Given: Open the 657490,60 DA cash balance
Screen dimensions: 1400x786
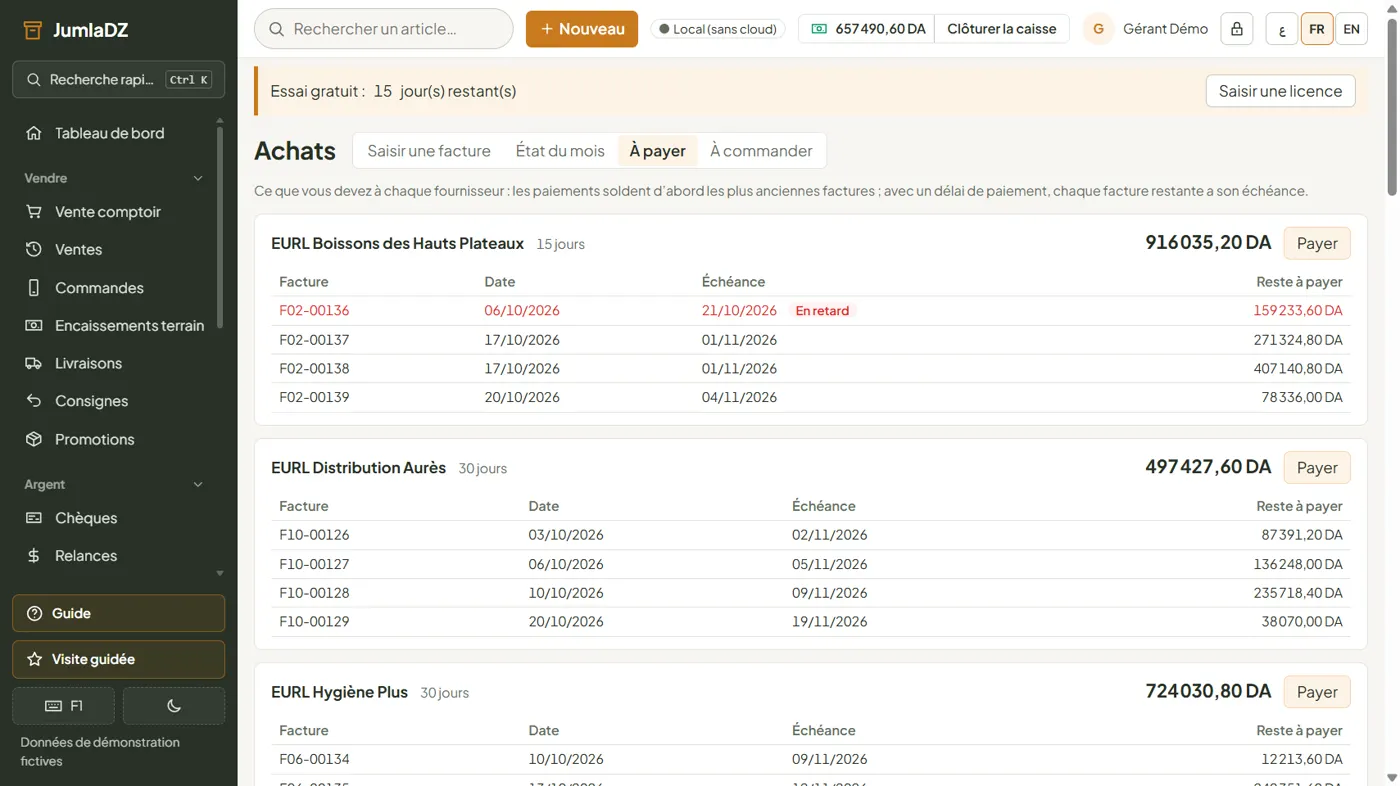Looking at the screenshot, I should (867, 29).
